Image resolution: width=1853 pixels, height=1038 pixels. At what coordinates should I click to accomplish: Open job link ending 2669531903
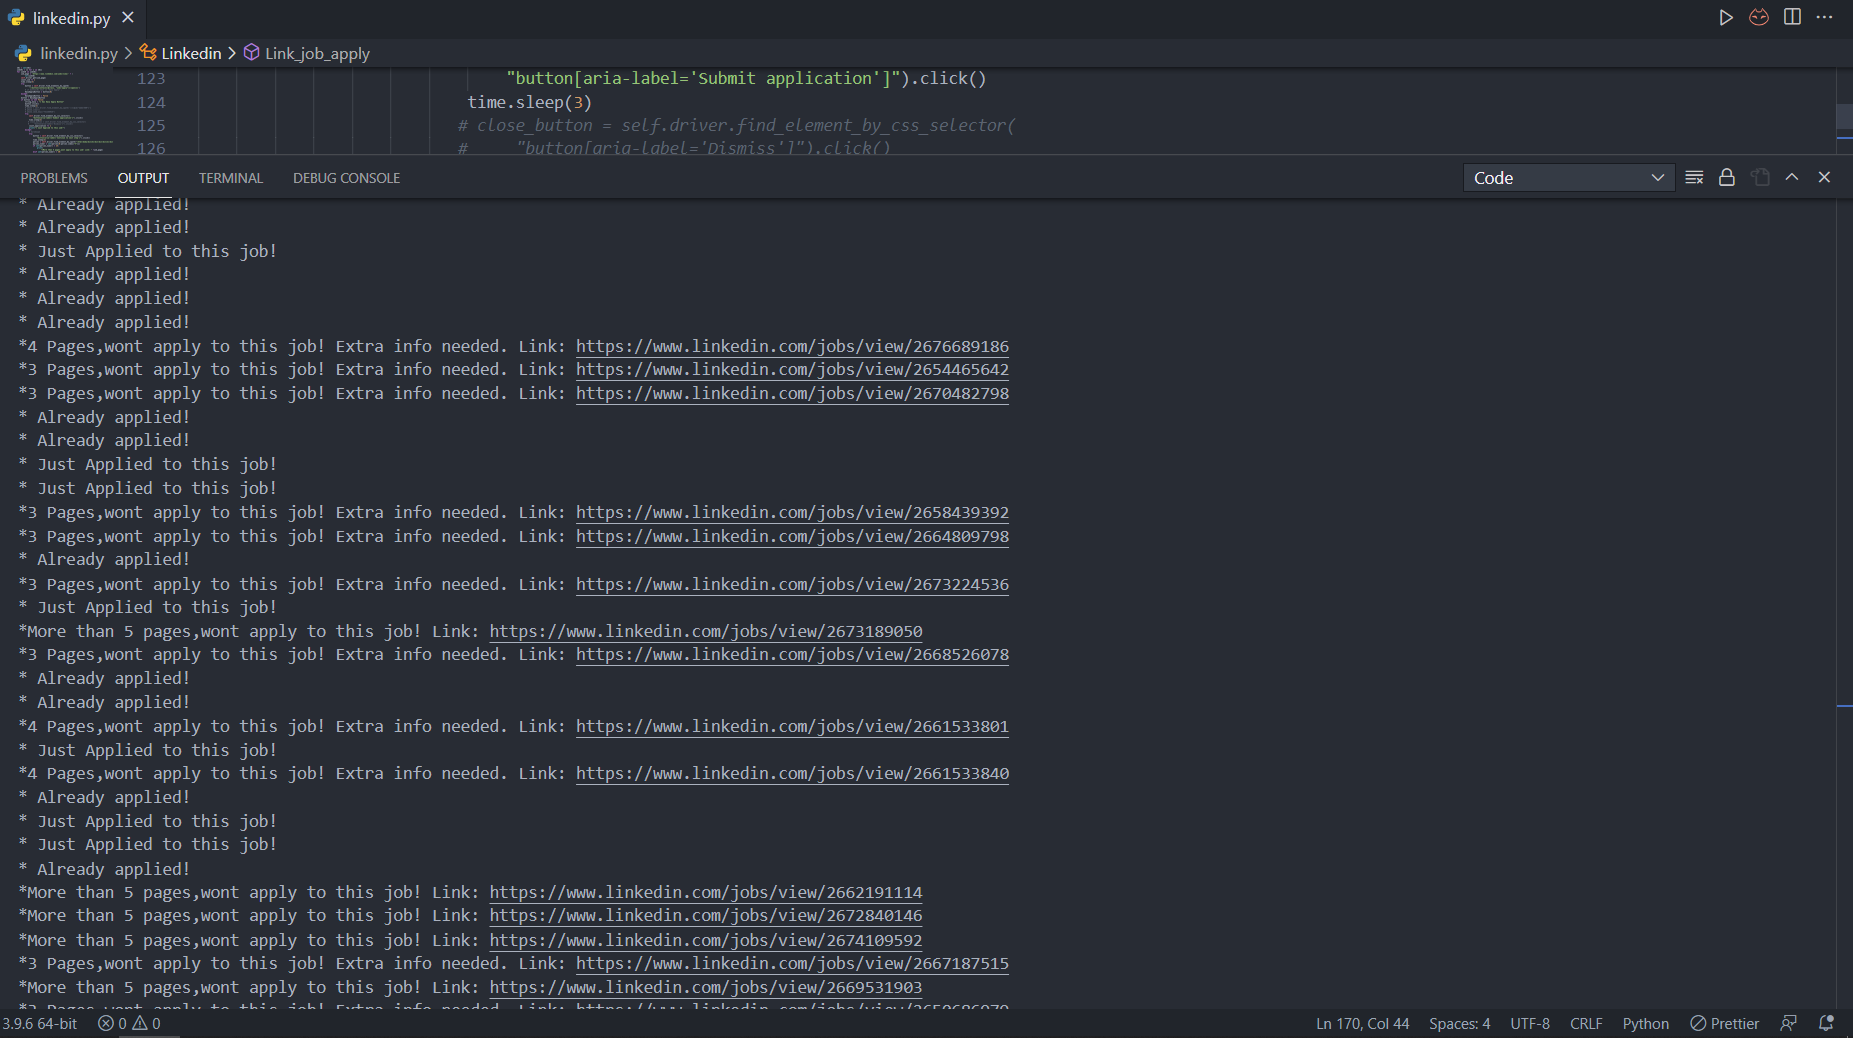pos(706,987)
